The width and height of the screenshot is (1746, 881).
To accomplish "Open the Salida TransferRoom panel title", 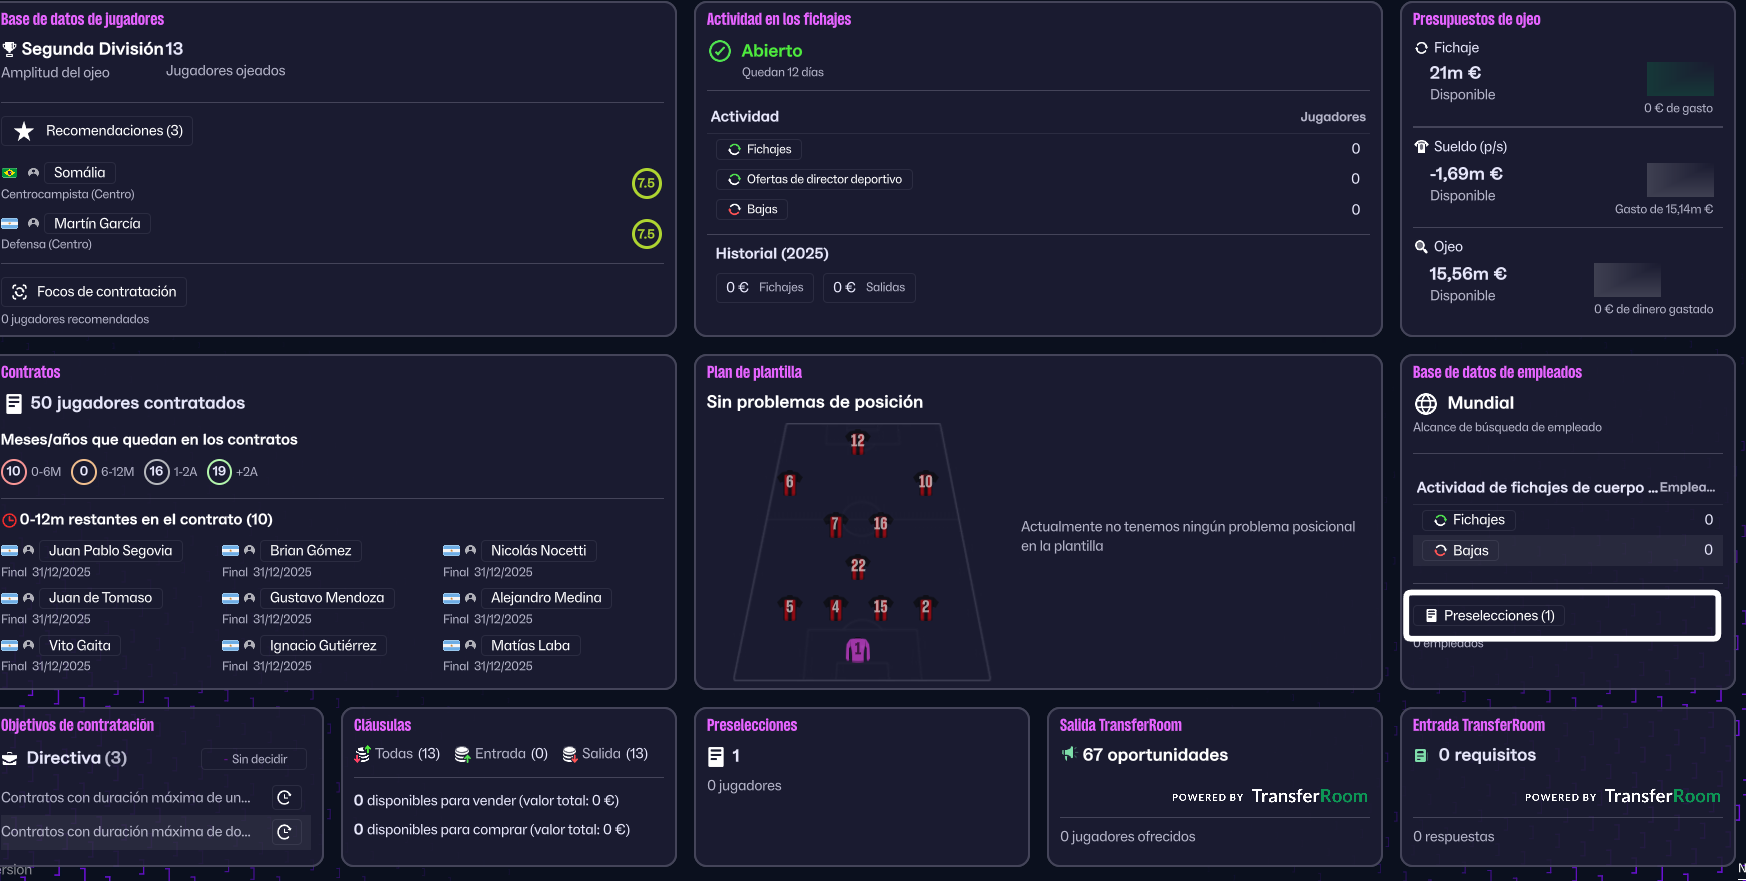I will tap(1120, 725).
